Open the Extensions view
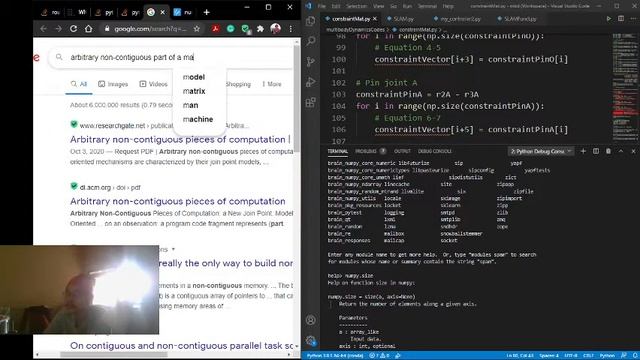The image size is (640, 360). point(311,102)
